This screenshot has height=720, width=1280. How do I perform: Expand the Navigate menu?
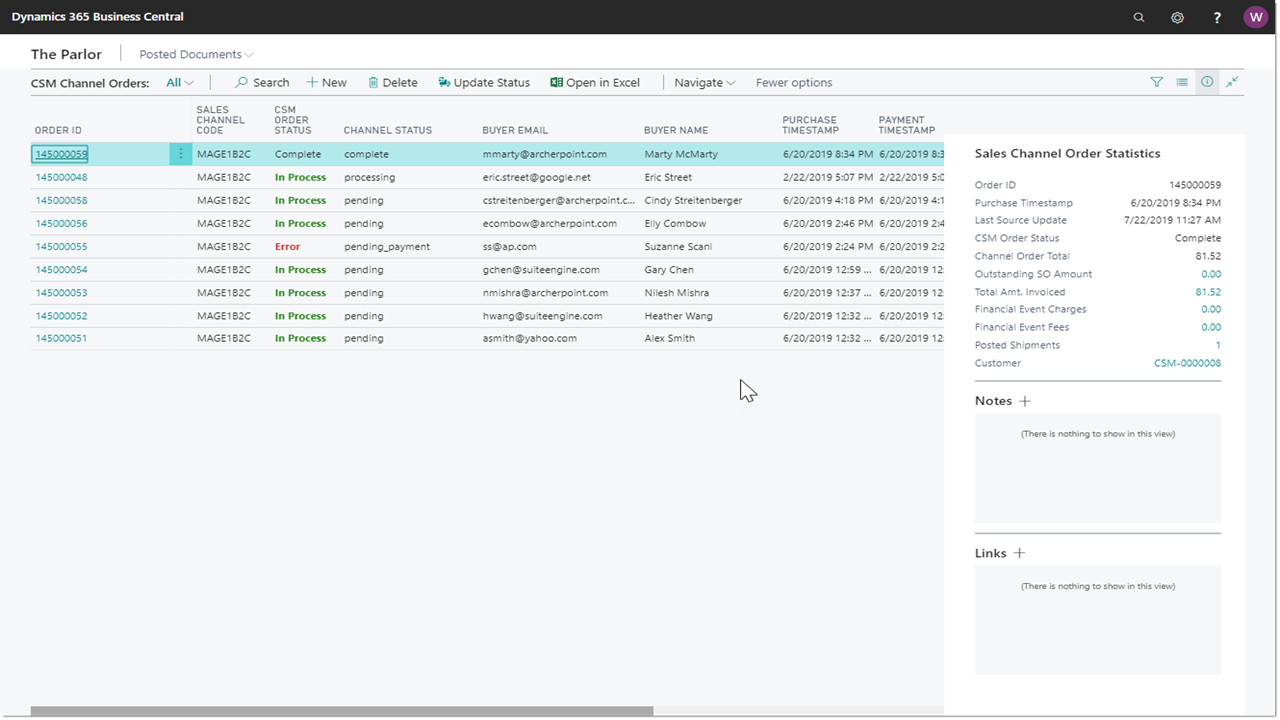point(705,83)
